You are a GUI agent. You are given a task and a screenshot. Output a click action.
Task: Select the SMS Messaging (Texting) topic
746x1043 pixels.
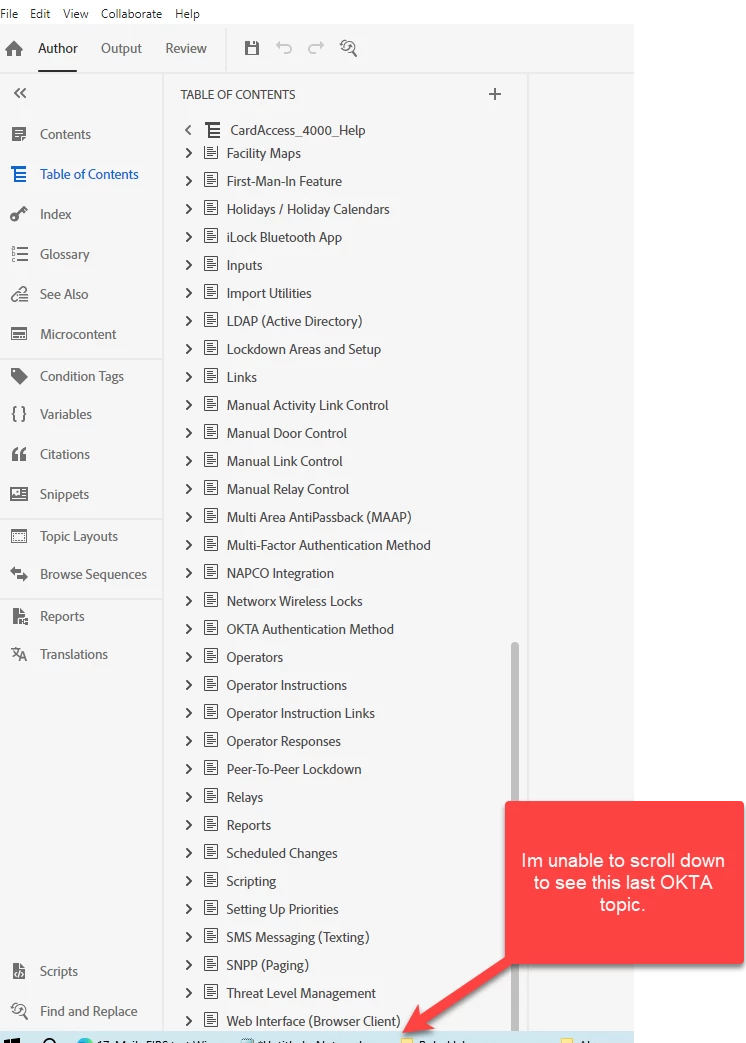(297, 937)
